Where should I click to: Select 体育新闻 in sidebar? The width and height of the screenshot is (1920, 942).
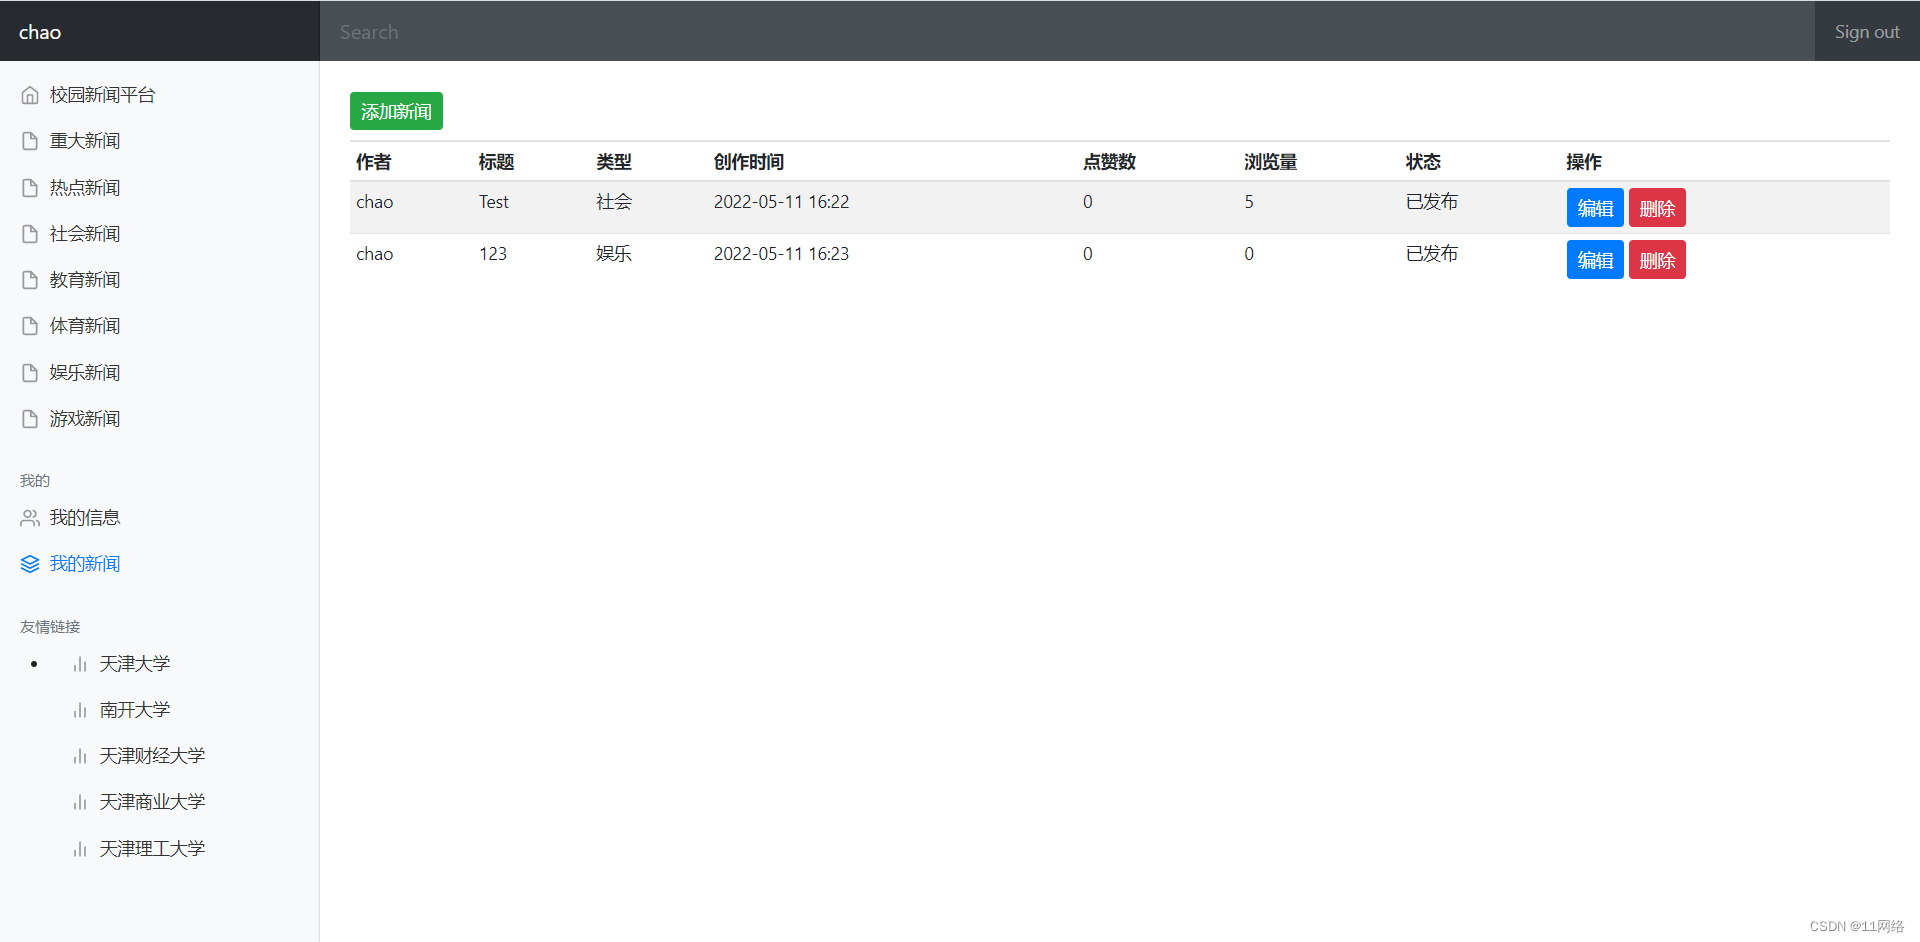click(85, 326)
